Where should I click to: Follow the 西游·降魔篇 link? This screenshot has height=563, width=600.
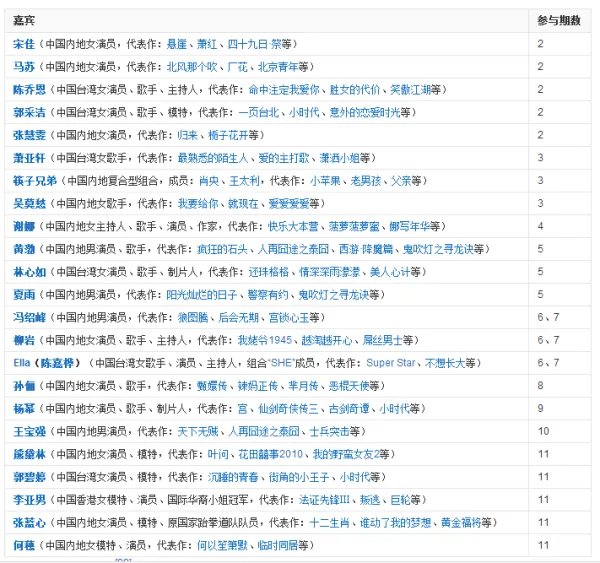(366, 249)
